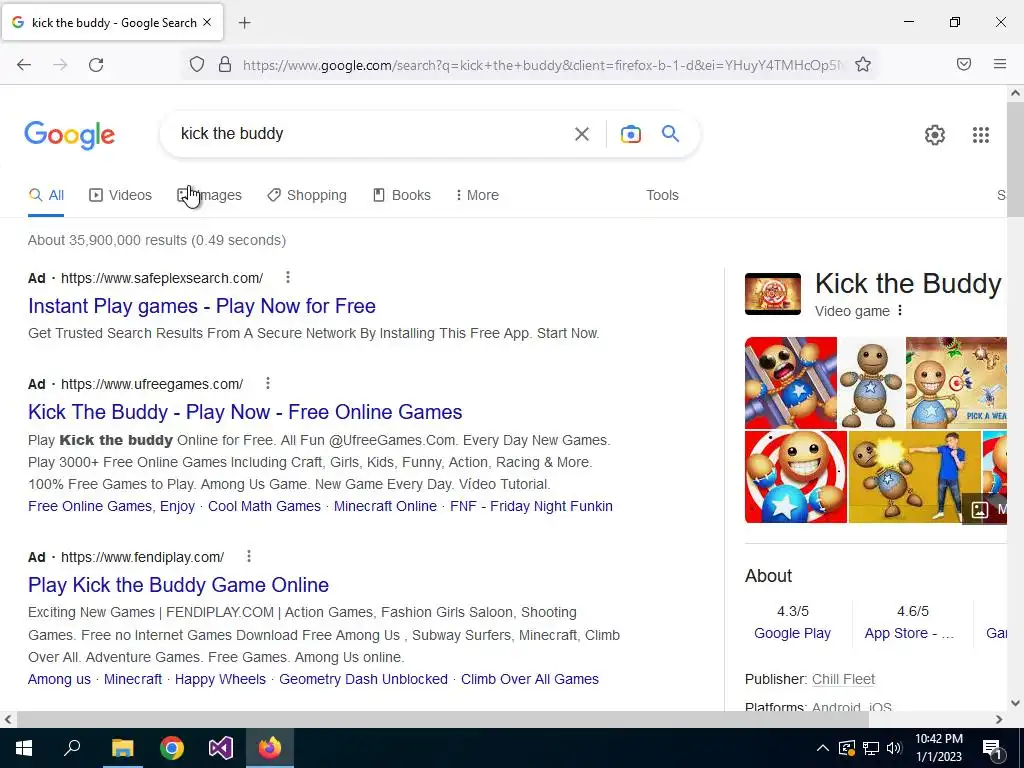Viewport: 1024px width, 768px height.
Task: Launch Chrome from the taskbar
Action: [x=172, y=748]
